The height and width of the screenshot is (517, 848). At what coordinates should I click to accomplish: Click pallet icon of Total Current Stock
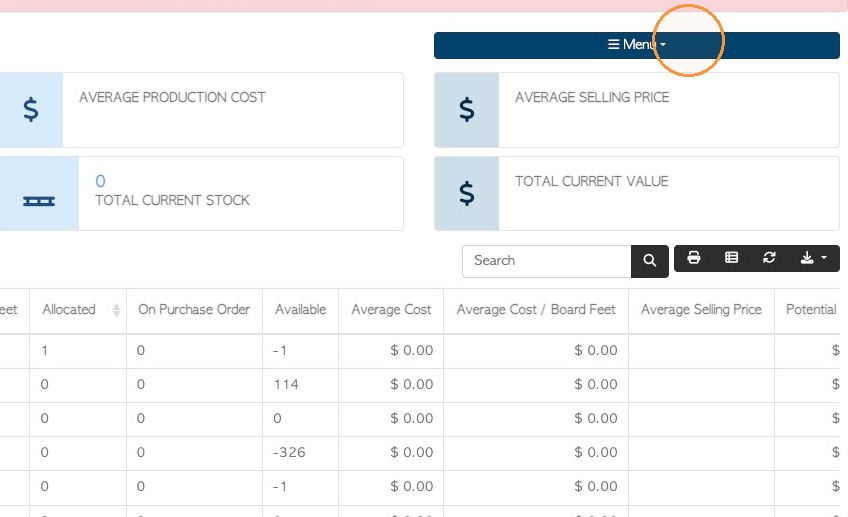click(x=39, y=201)
